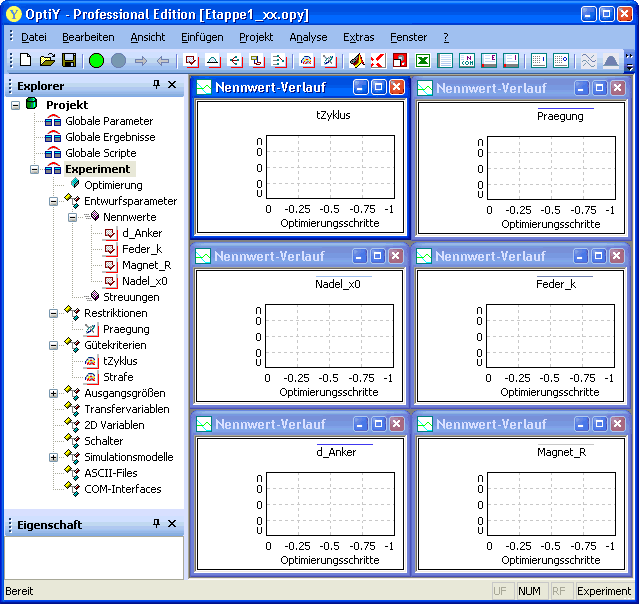Collapse the Nennwerte tree node
Viewport: 639px width, 604px height.
73,217
